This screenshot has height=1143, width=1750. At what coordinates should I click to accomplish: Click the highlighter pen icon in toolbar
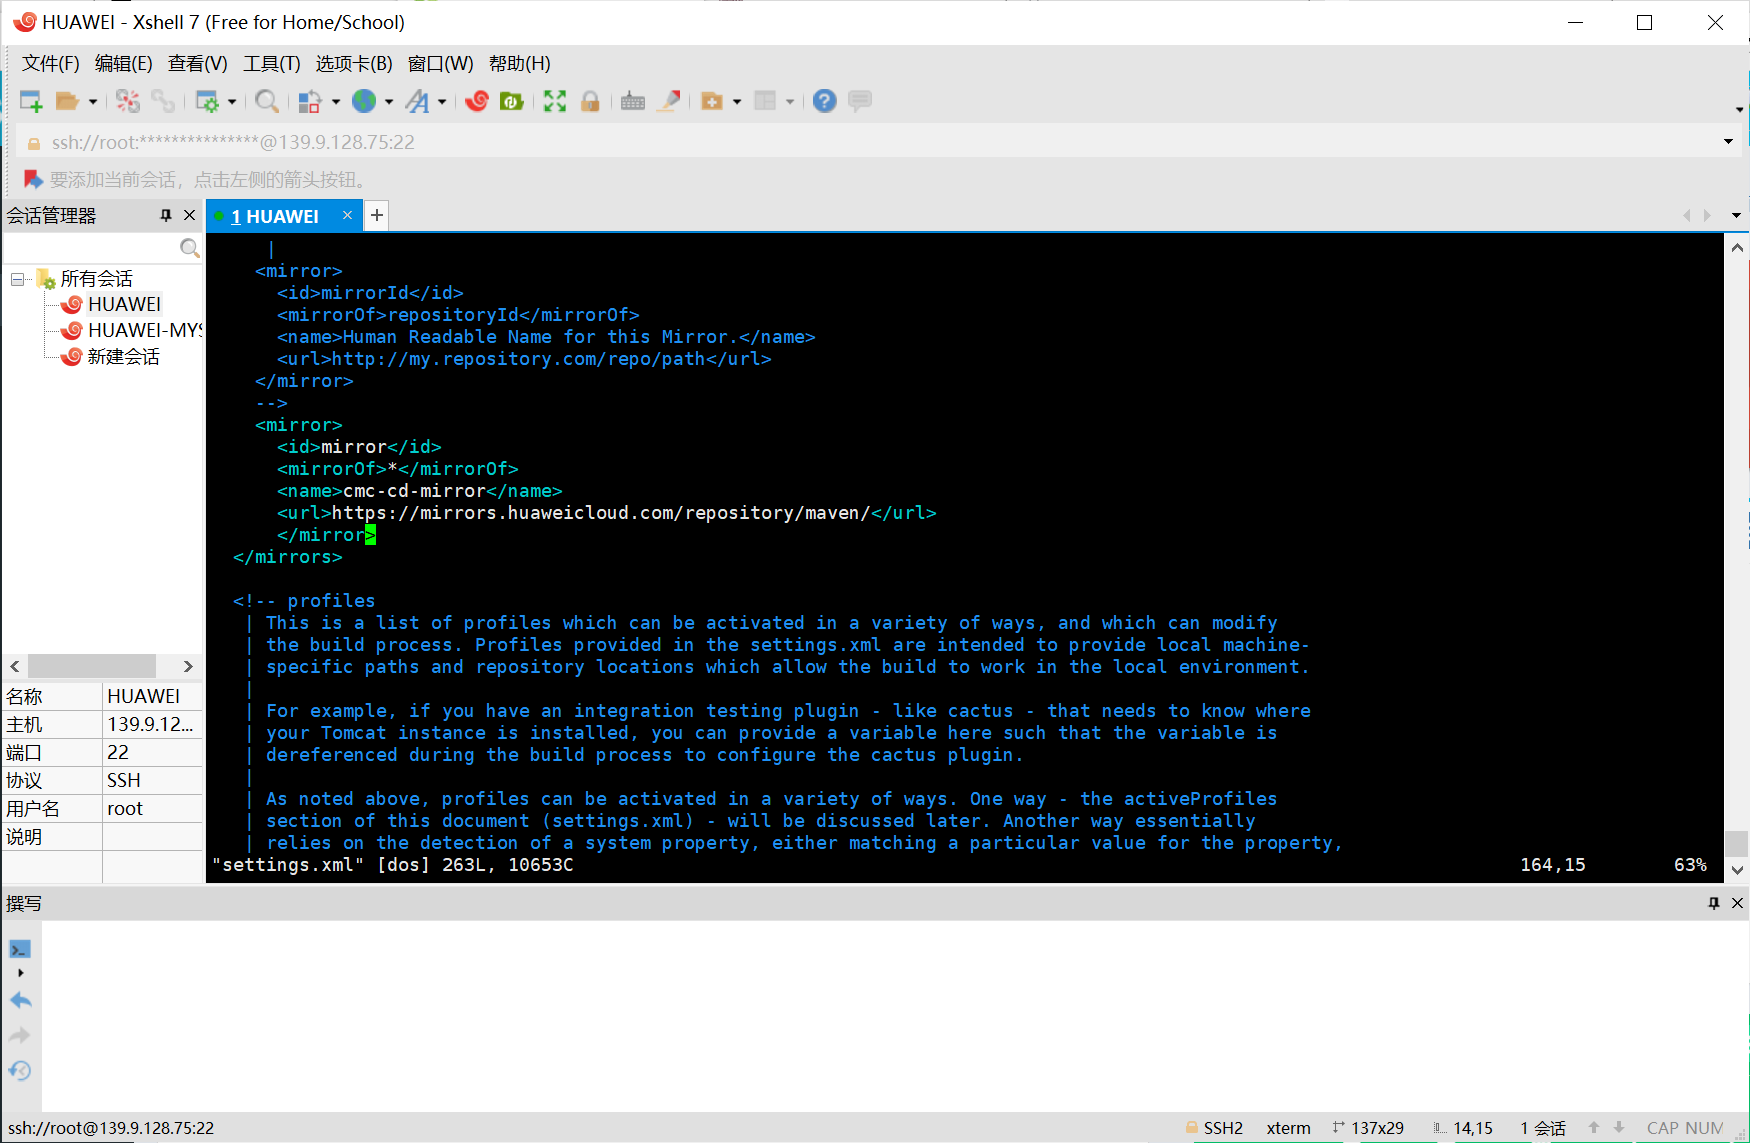coord(669,101)
